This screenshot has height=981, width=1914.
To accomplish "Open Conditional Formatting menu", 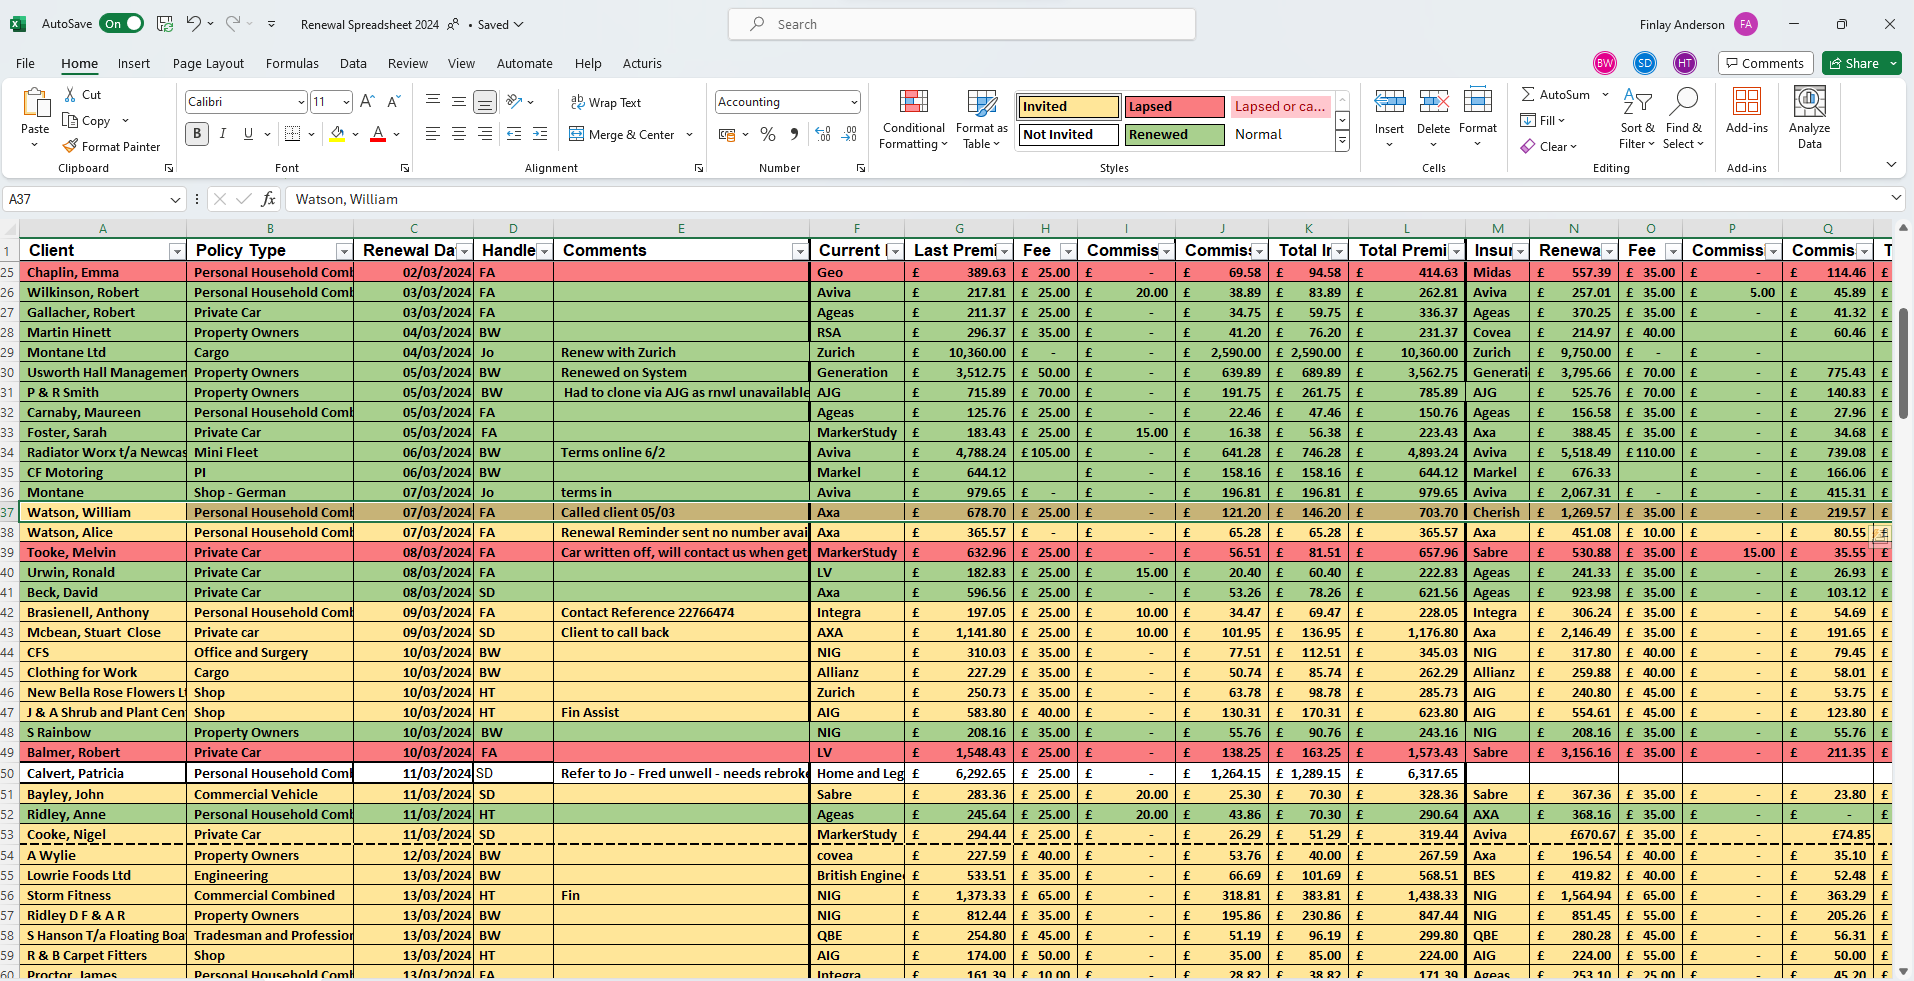I will tap(913, 120).
